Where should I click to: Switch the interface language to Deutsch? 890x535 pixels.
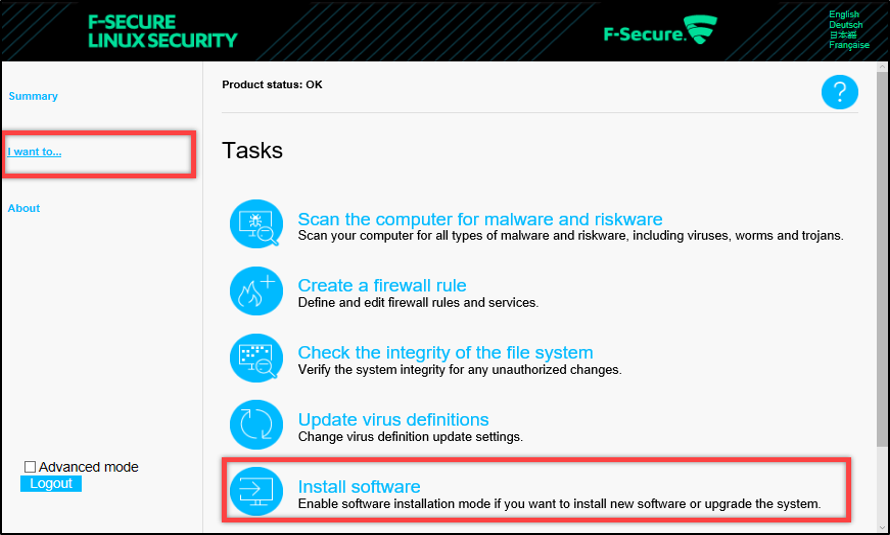846,25
